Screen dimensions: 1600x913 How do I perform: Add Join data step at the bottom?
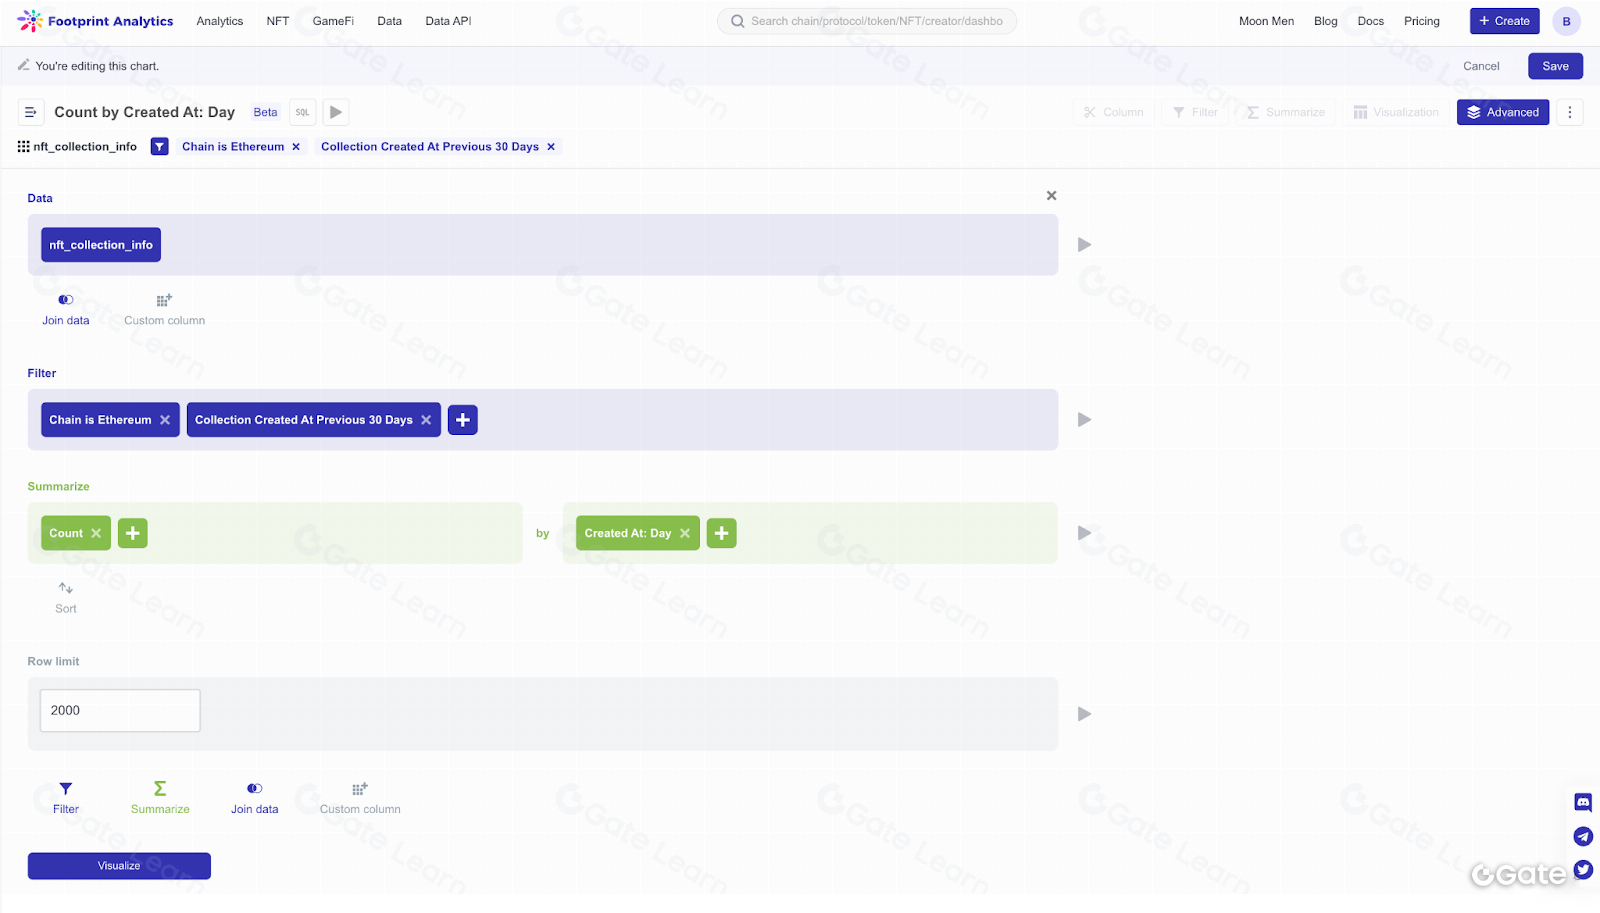(255, 798)
